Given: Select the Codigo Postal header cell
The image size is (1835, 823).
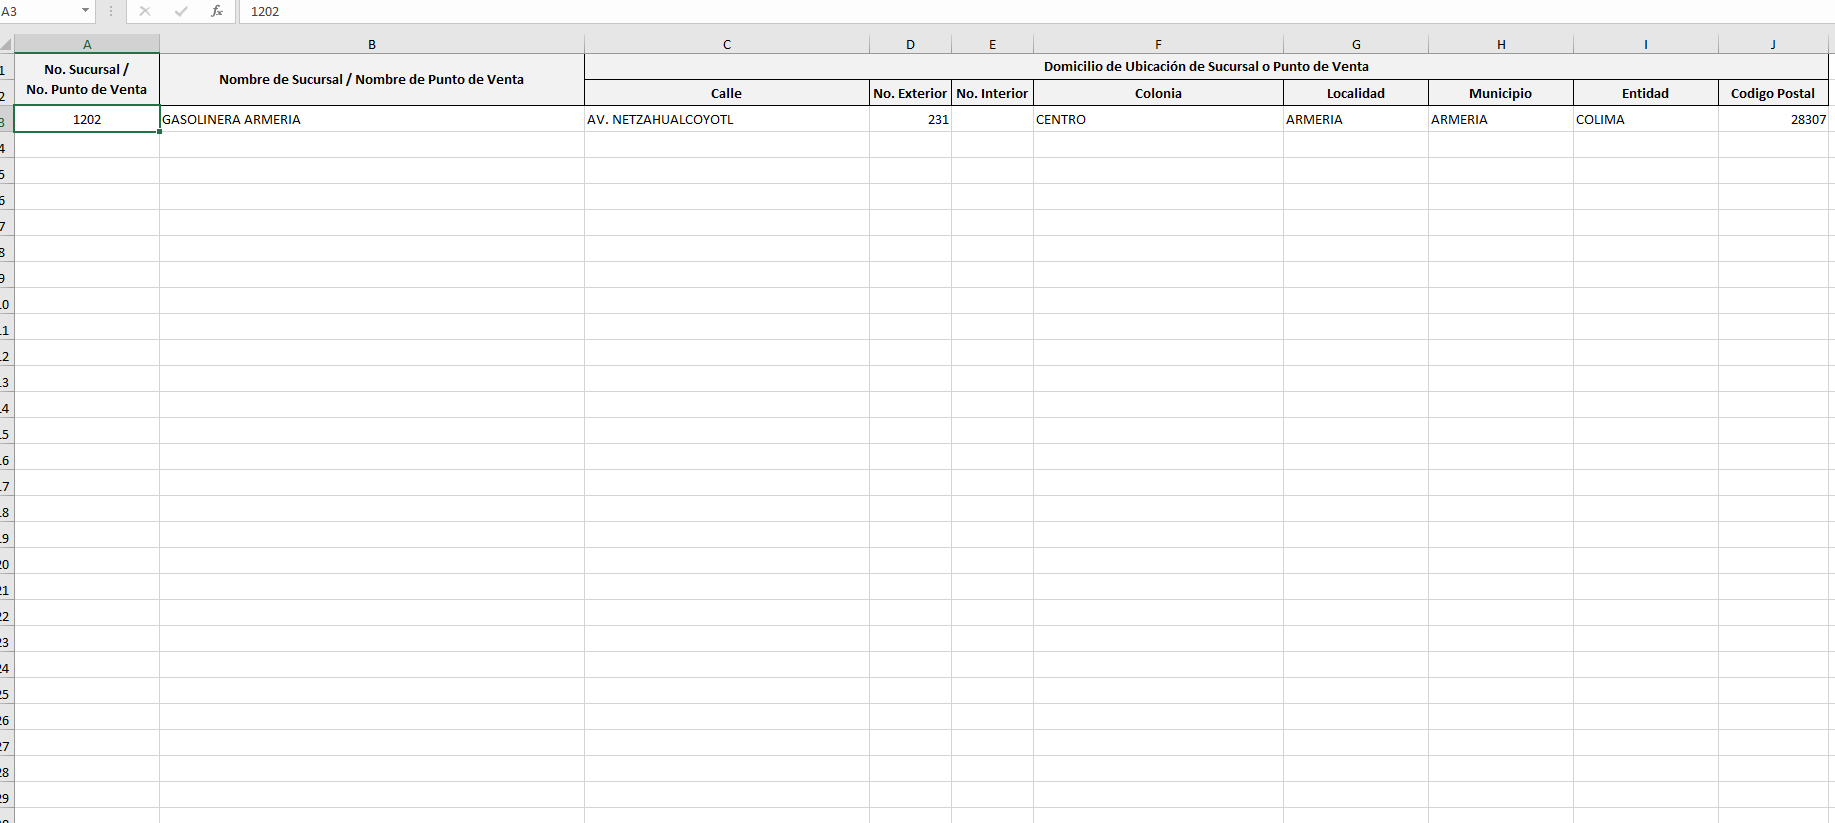Looking at the screenshot, I should [x=1773, y=93].
